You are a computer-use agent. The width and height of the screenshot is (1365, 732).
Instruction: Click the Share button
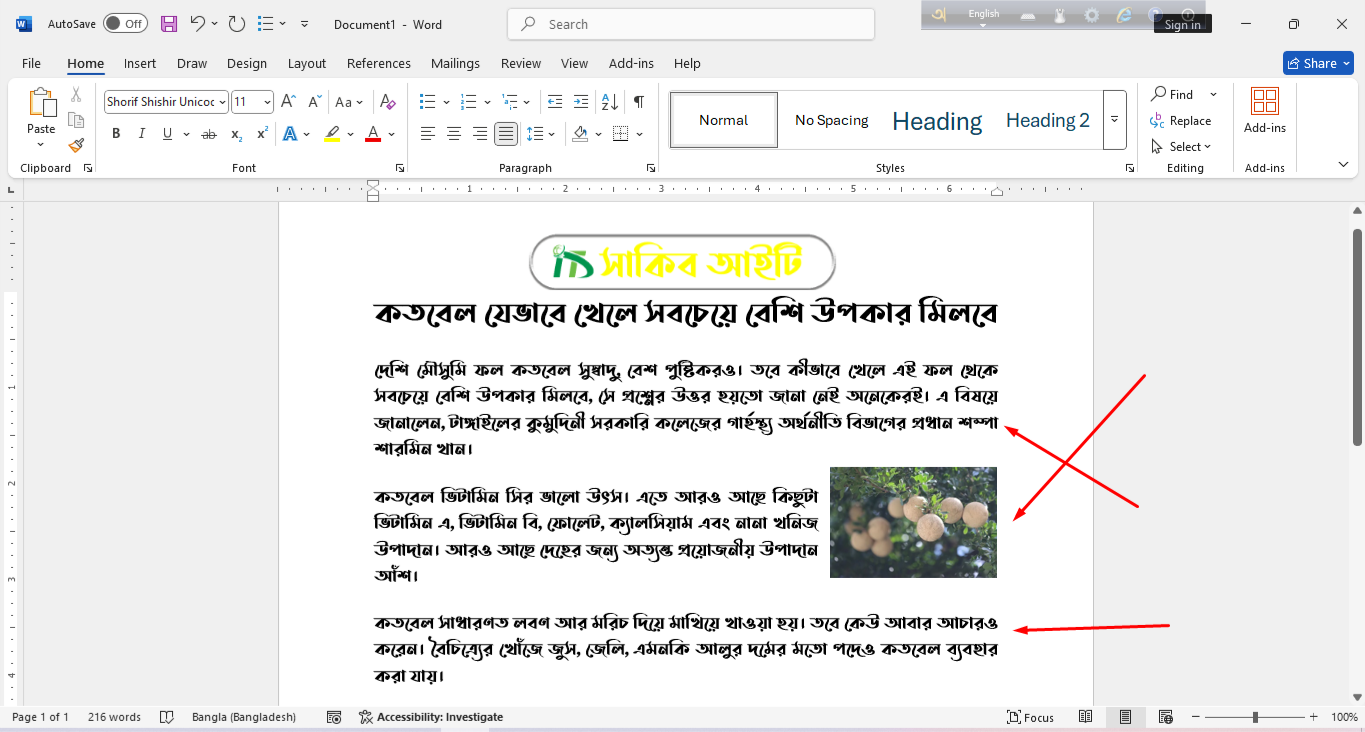1317,63
